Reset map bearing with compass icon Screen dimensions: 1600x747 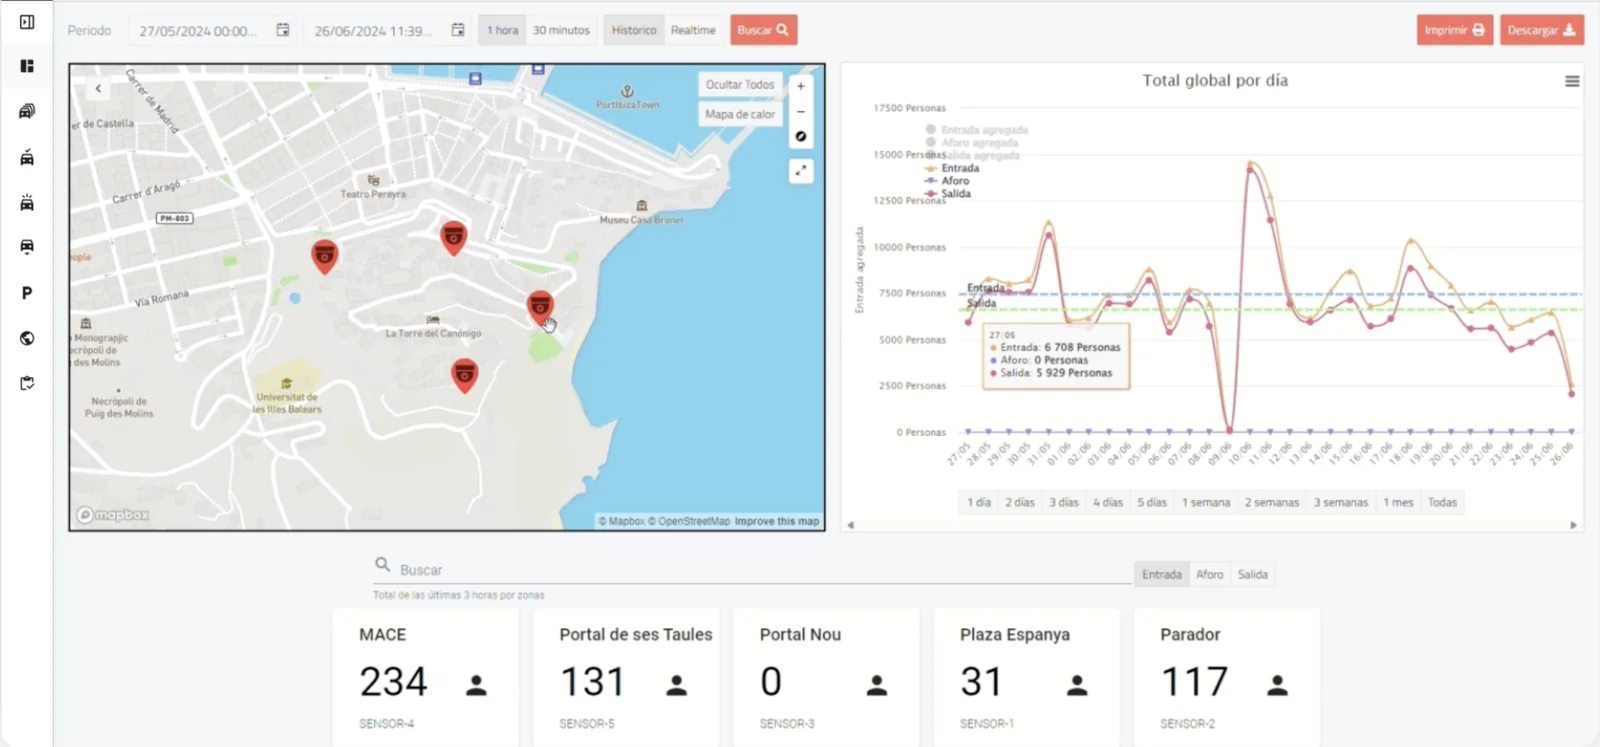[x=800, y=136]
